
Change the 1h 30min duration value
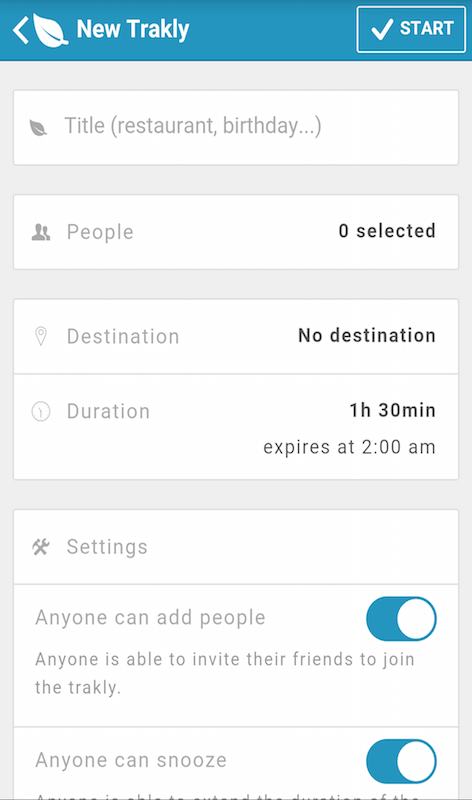pos(392,410)
